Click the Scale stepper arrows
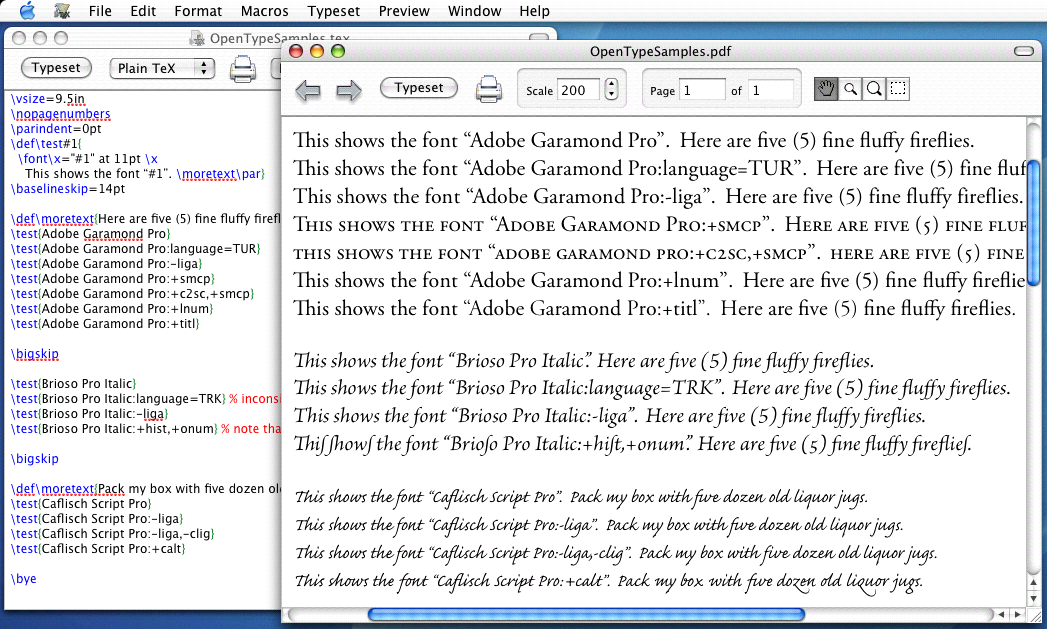Viewport: 1047px width, 629px height. pyautogui.click(x=611, y=89)
